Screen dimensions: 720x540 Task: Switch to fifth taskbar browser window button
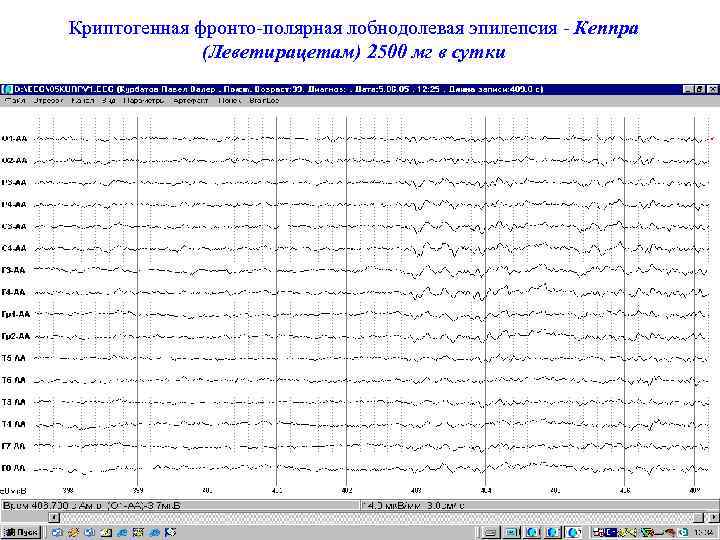[574, 532]
